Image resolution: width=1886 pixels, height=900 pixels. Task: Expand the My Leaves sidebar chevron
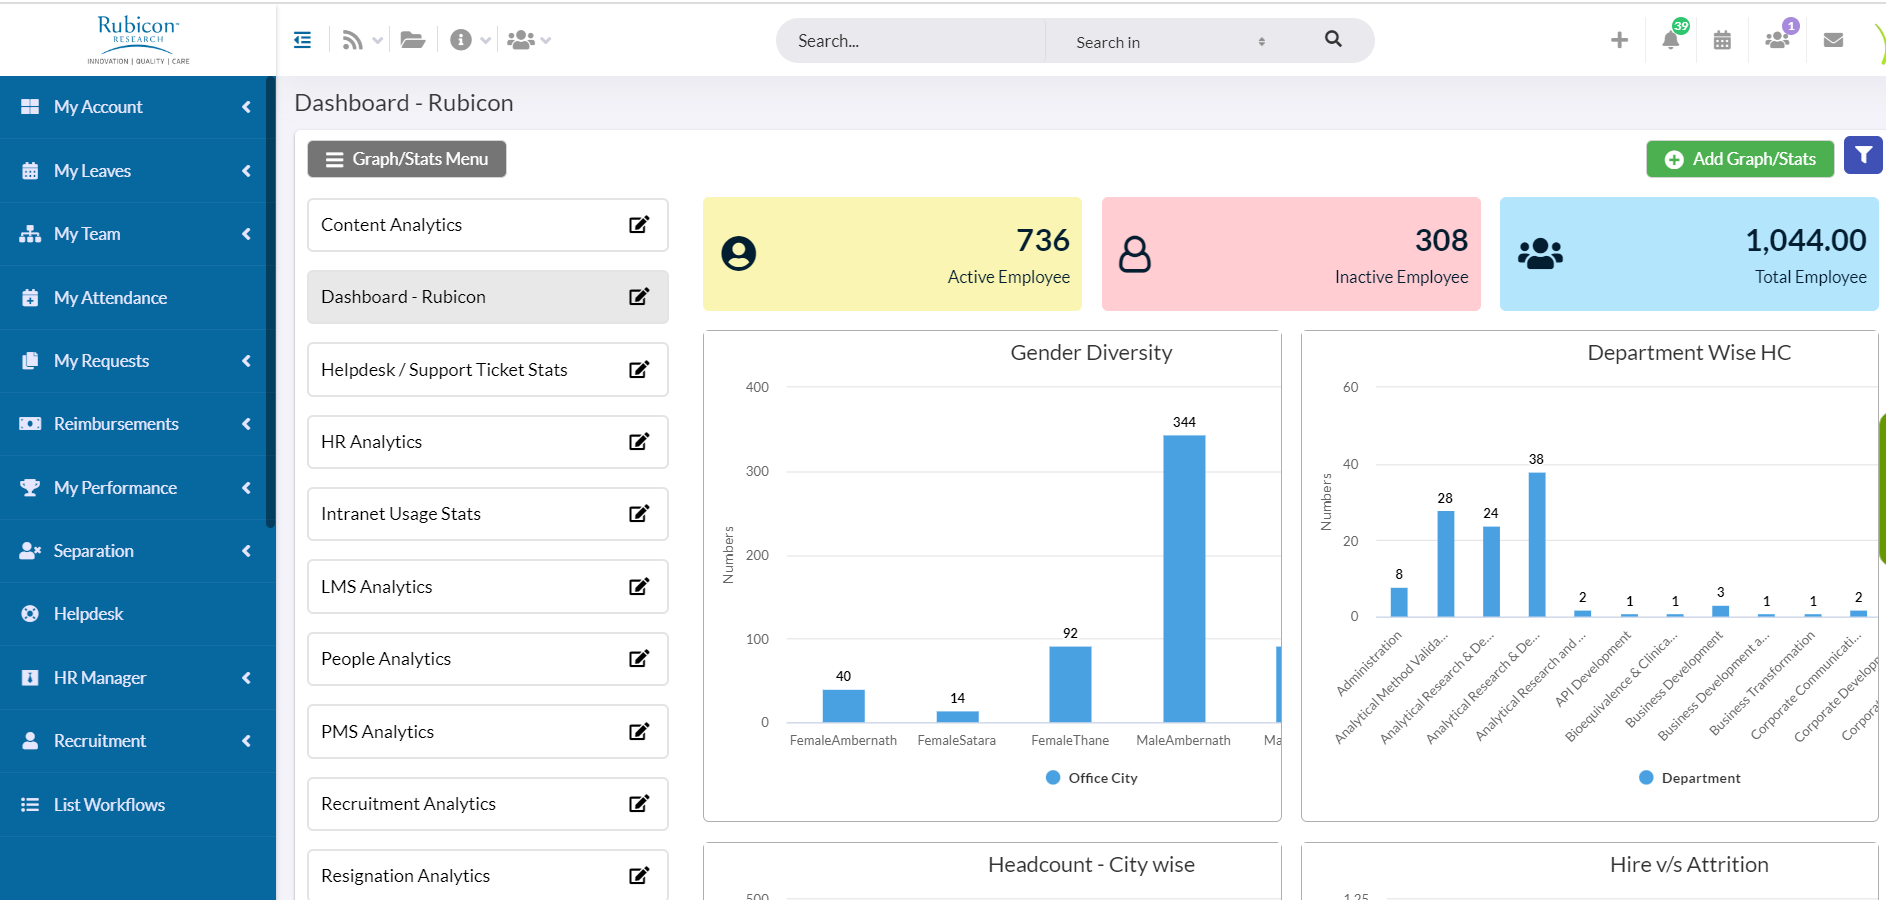pyautogui.click(x=246, y=171)
